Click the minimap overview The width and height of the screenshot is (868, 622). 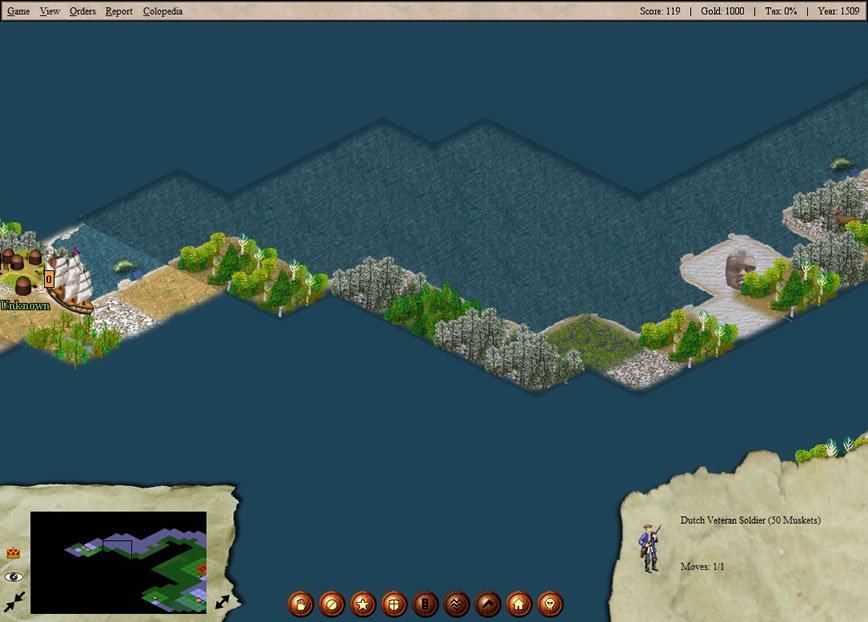point(118,562)
